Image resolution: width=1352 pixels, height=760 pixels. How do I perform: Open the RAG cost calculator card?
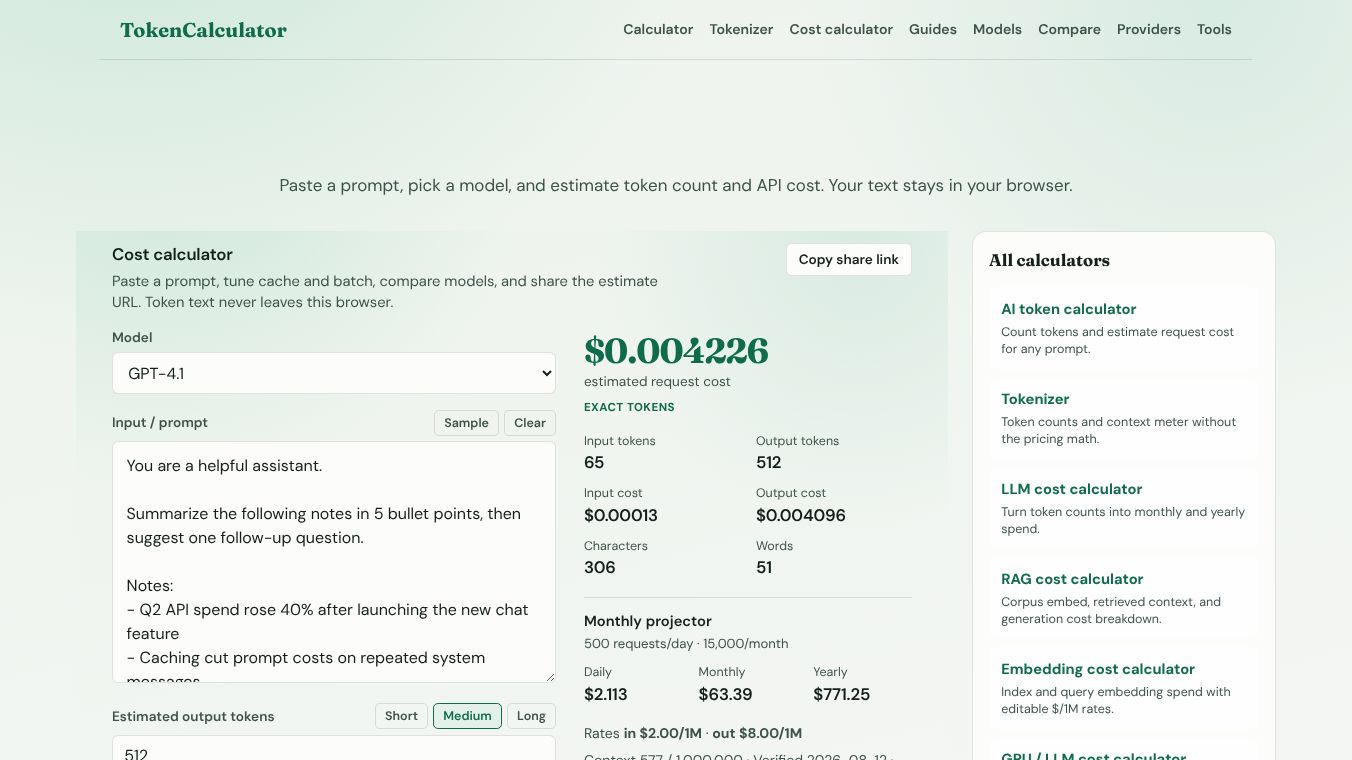click(x=1124, y=598)
